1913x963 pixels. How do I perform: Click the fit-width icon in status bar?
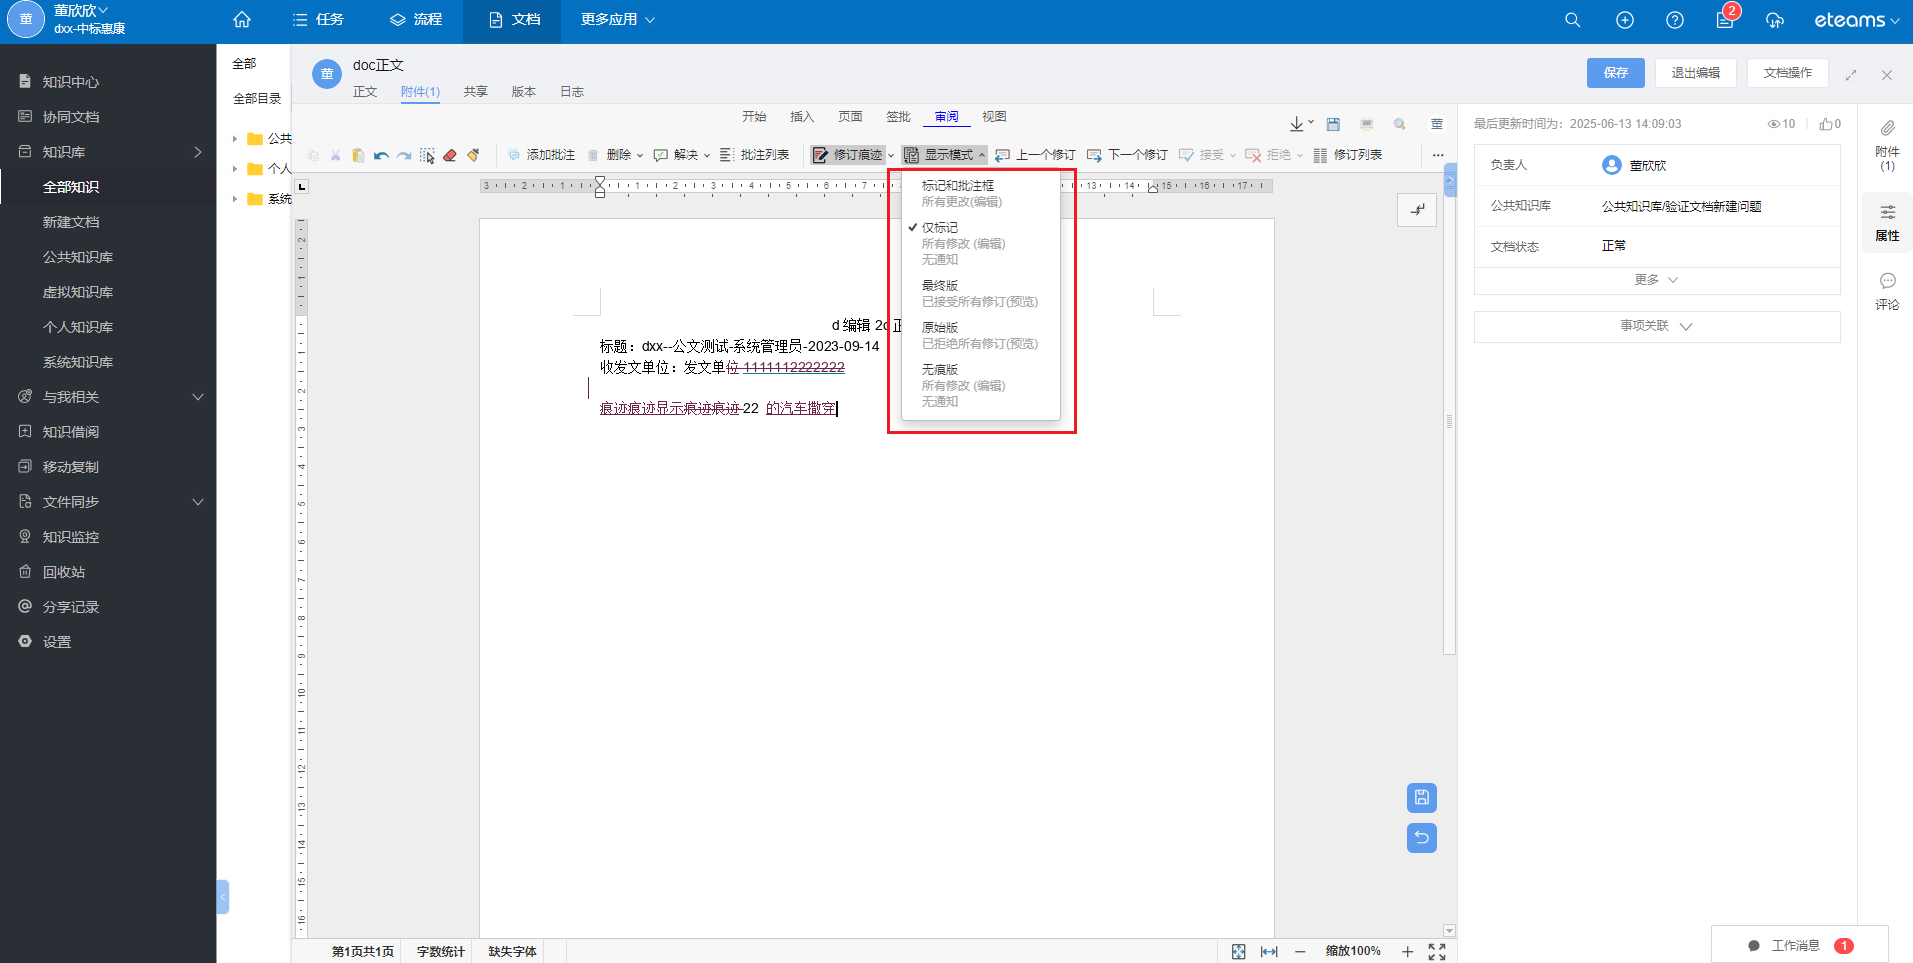tap(1269, 951)
